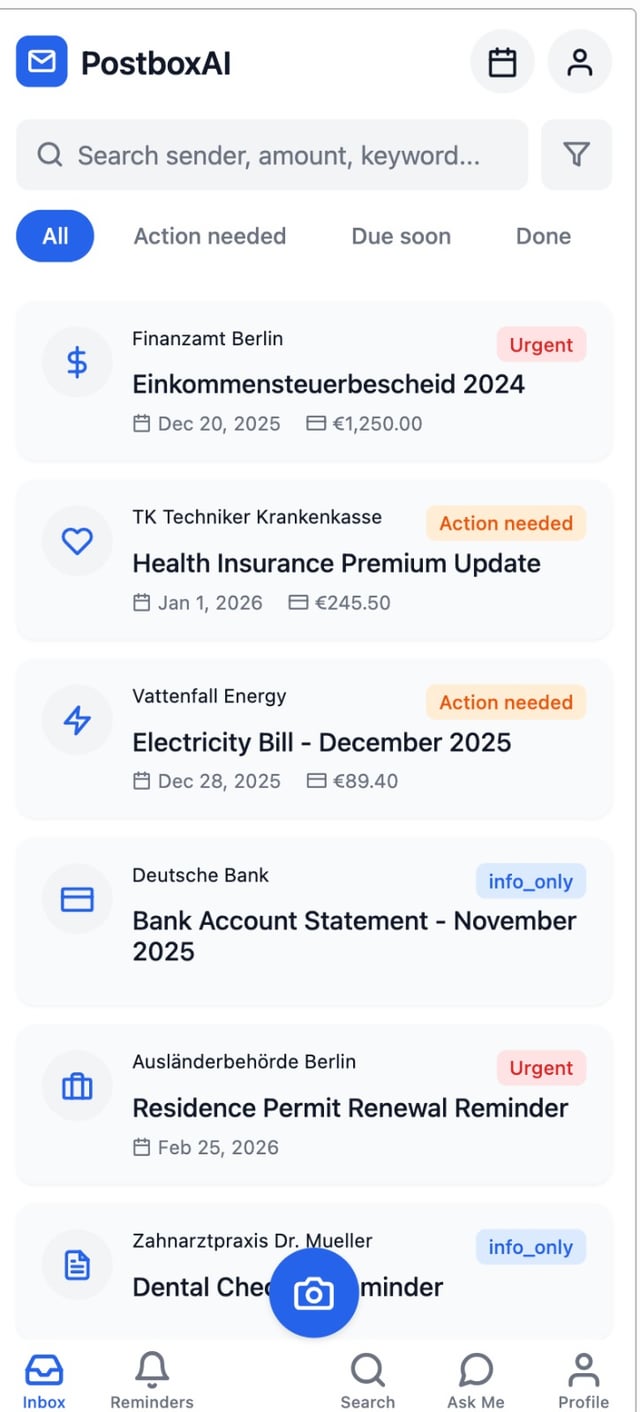
Task: Open Search in the bottom navigation
Action: tap(367, 1380)
